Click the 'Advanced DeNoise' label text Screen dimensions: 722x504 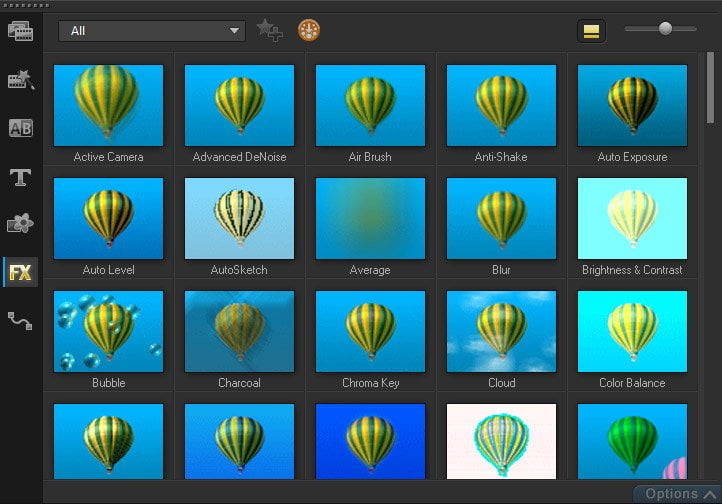239,157
